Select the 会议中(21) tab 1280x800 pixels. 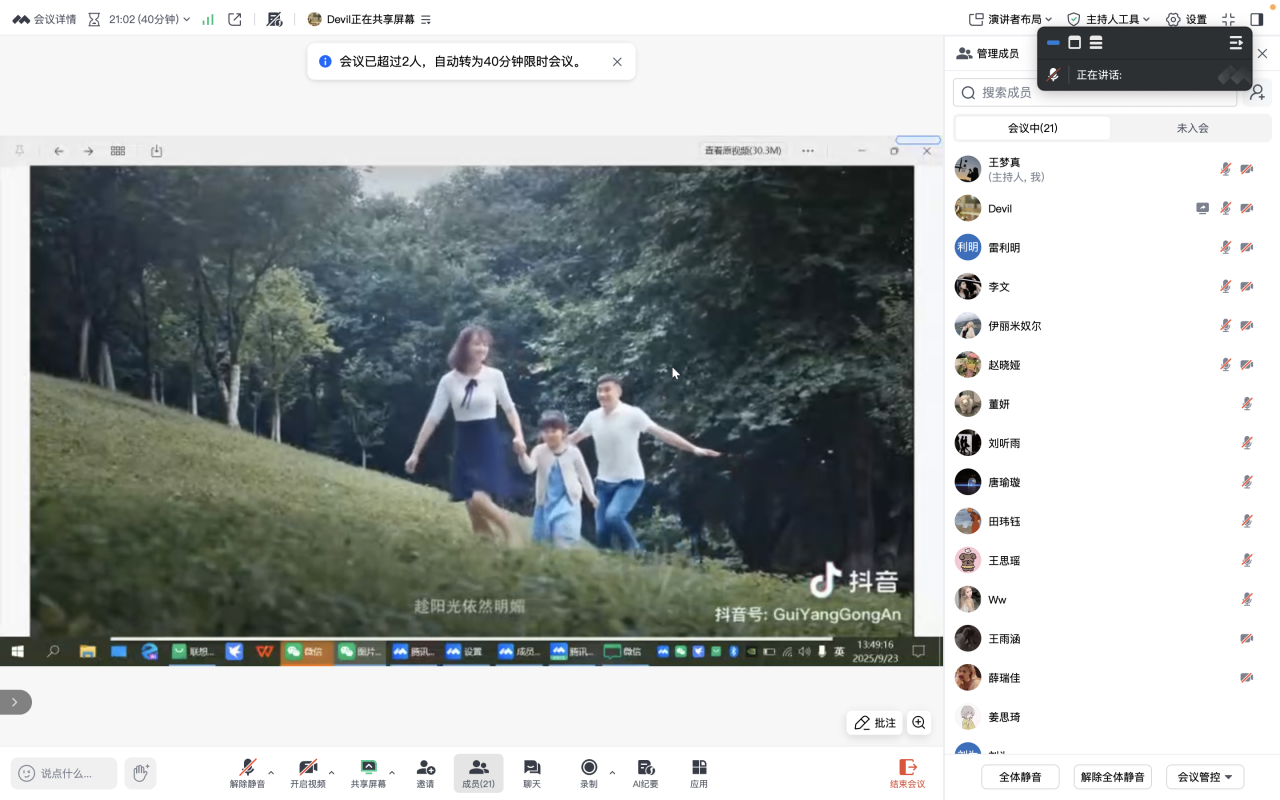pyautogui.click(x=1032, y=128)
